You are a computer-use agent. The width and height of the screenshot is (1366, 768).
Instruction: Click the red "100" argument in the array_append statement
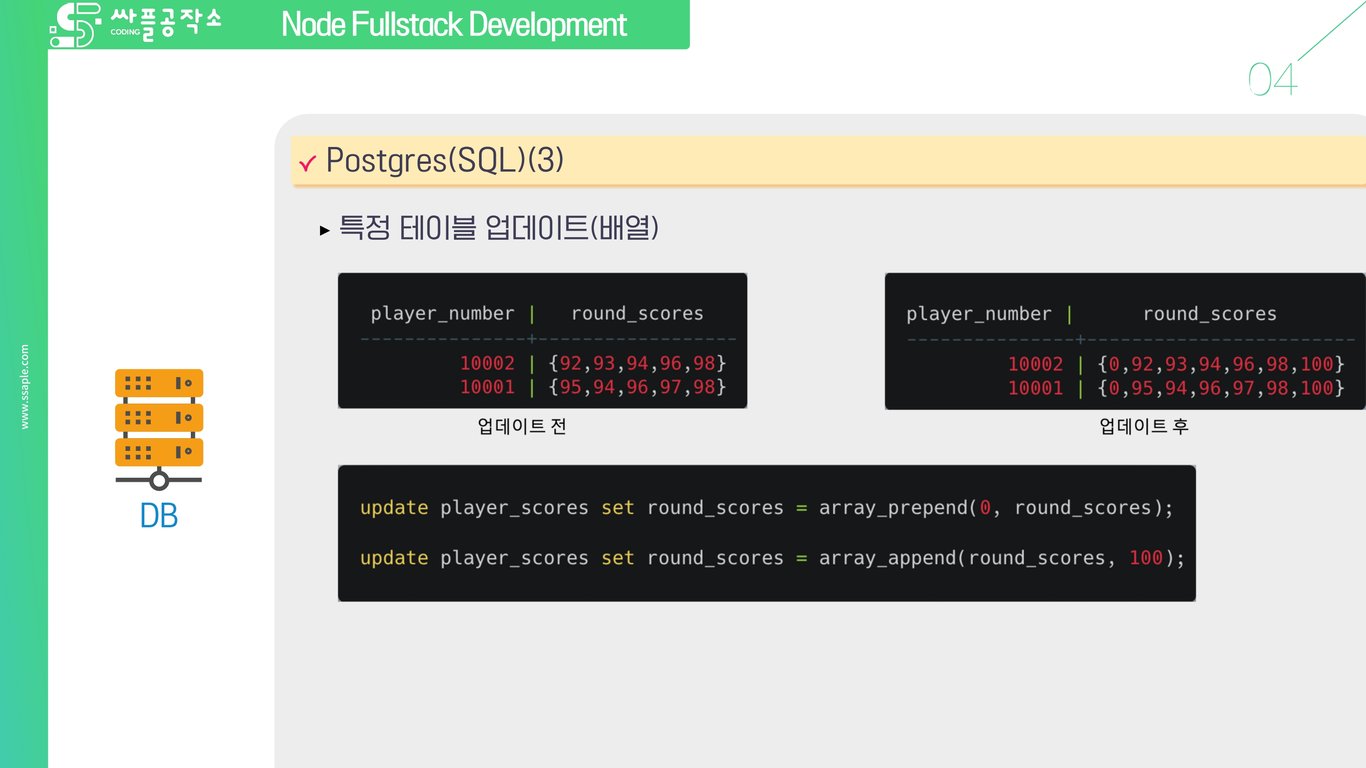point(1146,558)
